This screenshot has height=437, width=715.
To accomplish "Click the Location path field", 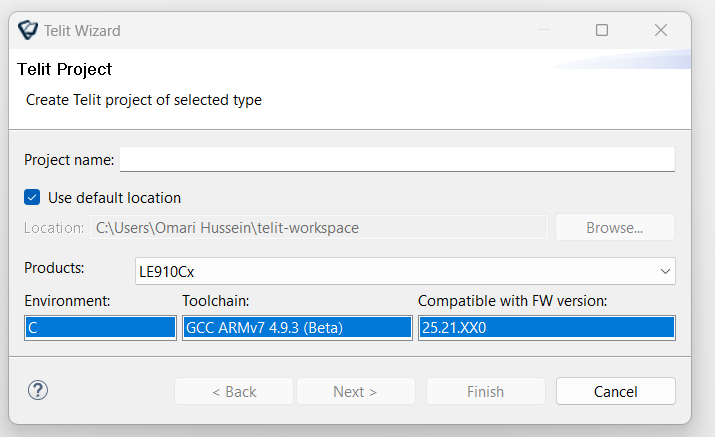I will tap(319, 227).
